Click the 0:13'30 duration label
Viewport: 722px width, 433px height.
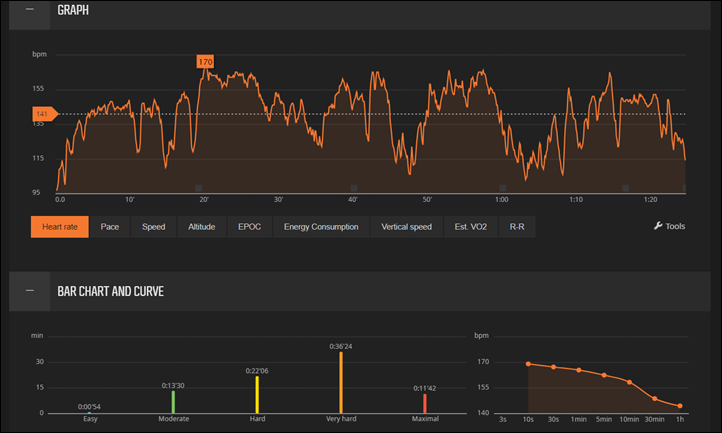pyautogui.click(x=173, y=386)
